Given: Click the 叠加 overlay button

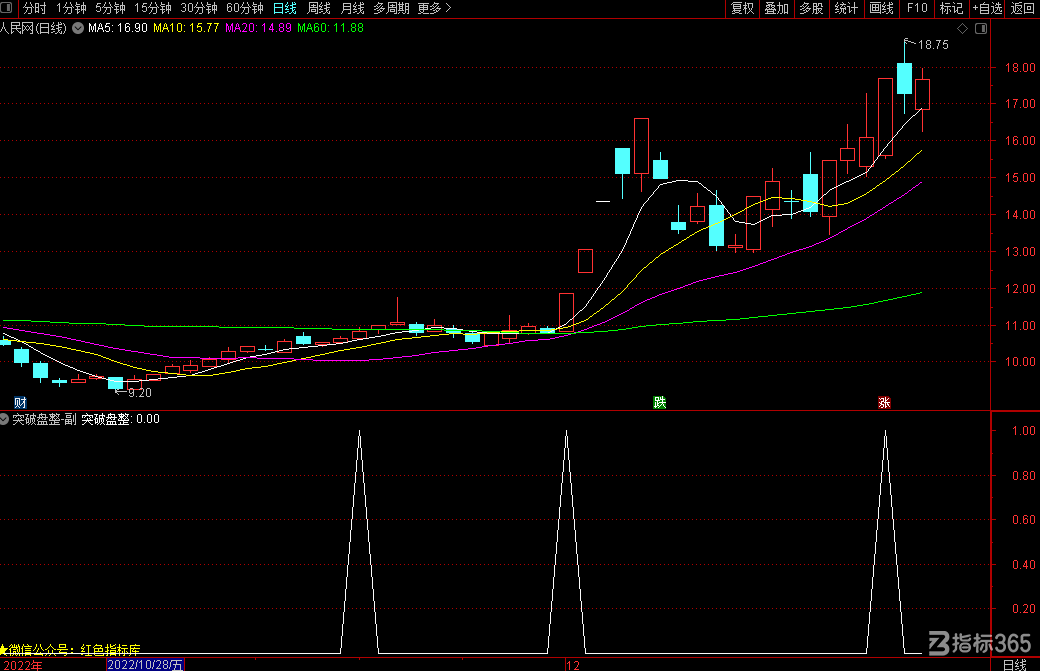Looking at the screenshot, I should pyautogui.click(x=777, y=8).
